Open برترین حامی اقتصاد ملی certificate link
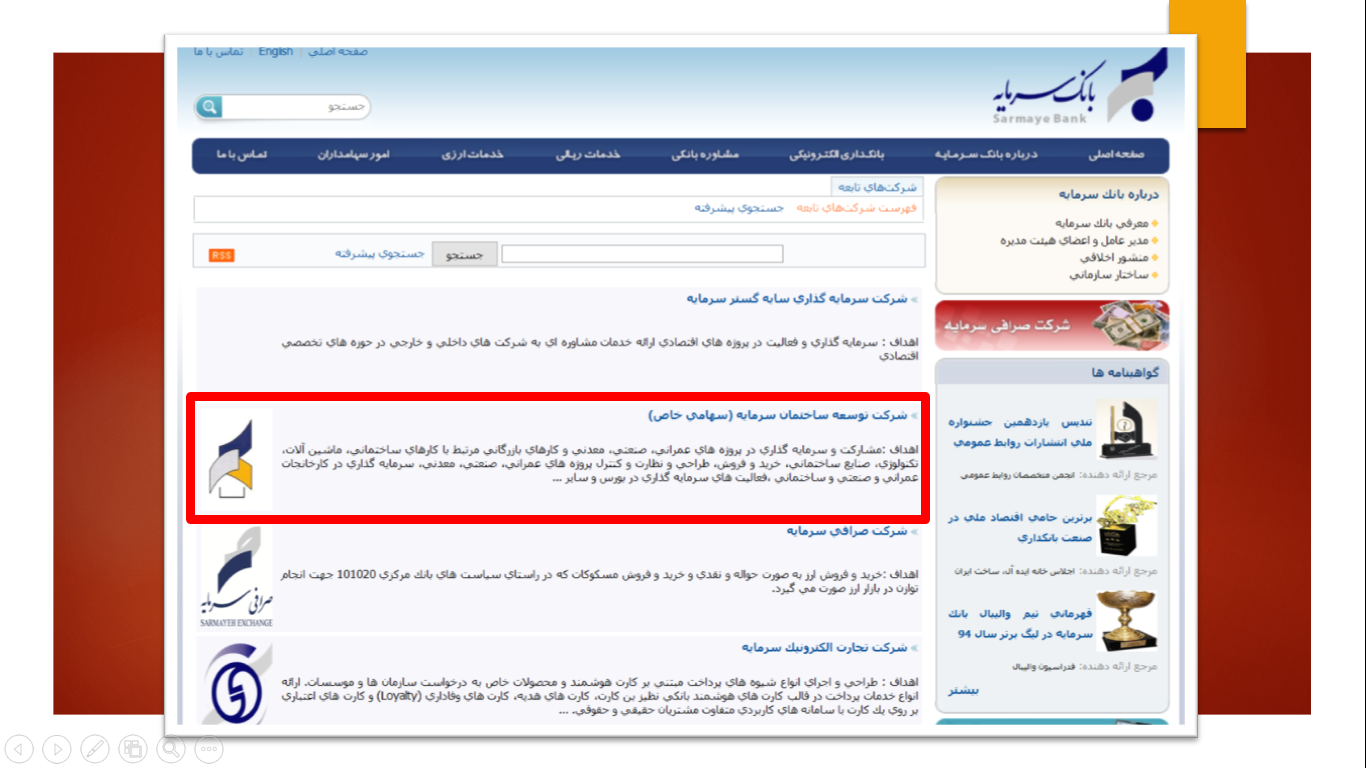This screenshot has height=768, width=1366. coord(1020,528)
